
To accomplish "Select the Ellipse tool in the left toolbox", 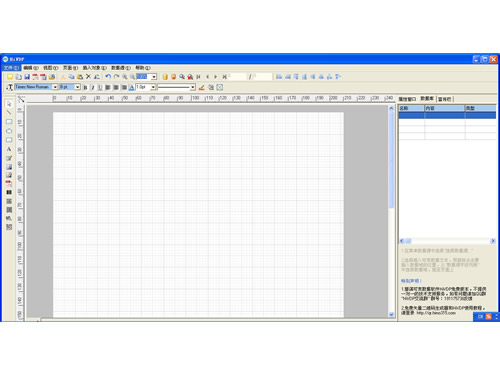I will (x=9, y=131).
